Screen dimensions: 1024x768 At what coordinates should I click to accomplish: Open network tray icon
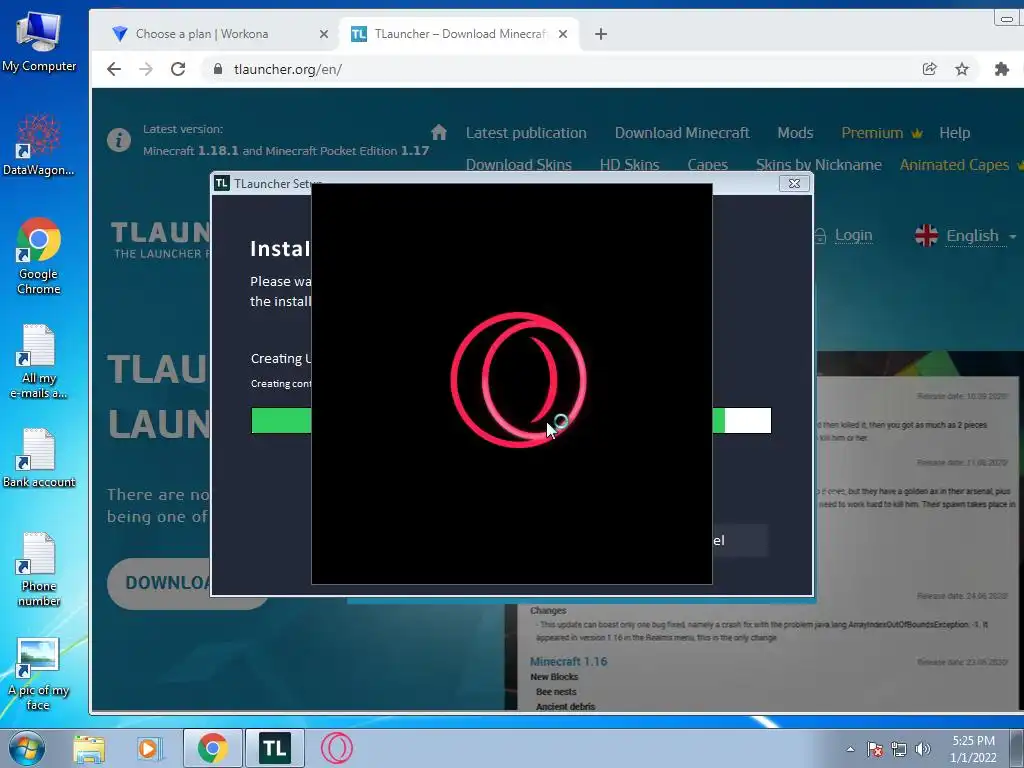pos(899,749)
